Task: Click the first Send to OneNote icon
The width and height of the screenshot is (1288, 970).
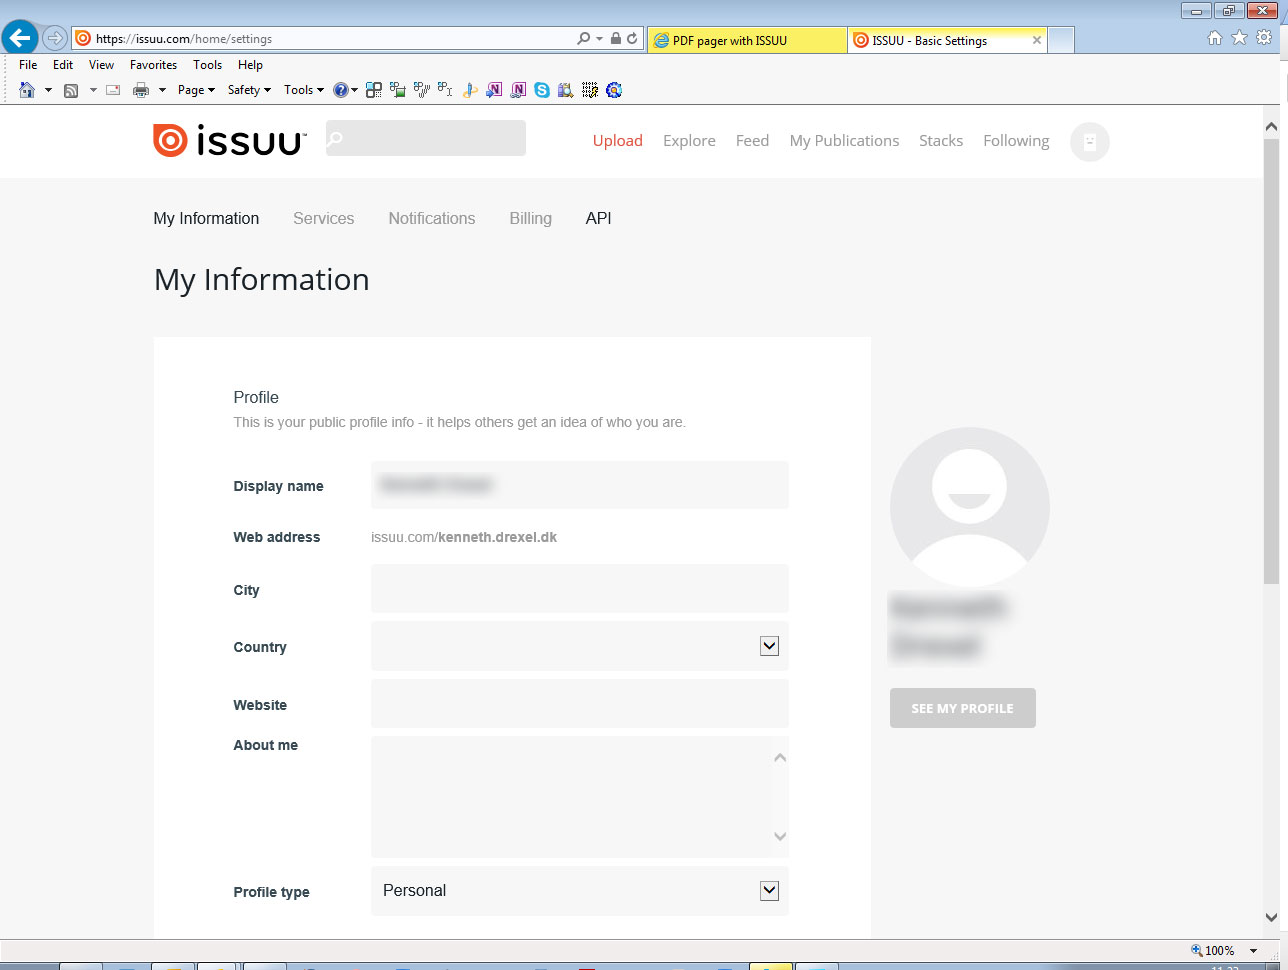Action: 494,90
